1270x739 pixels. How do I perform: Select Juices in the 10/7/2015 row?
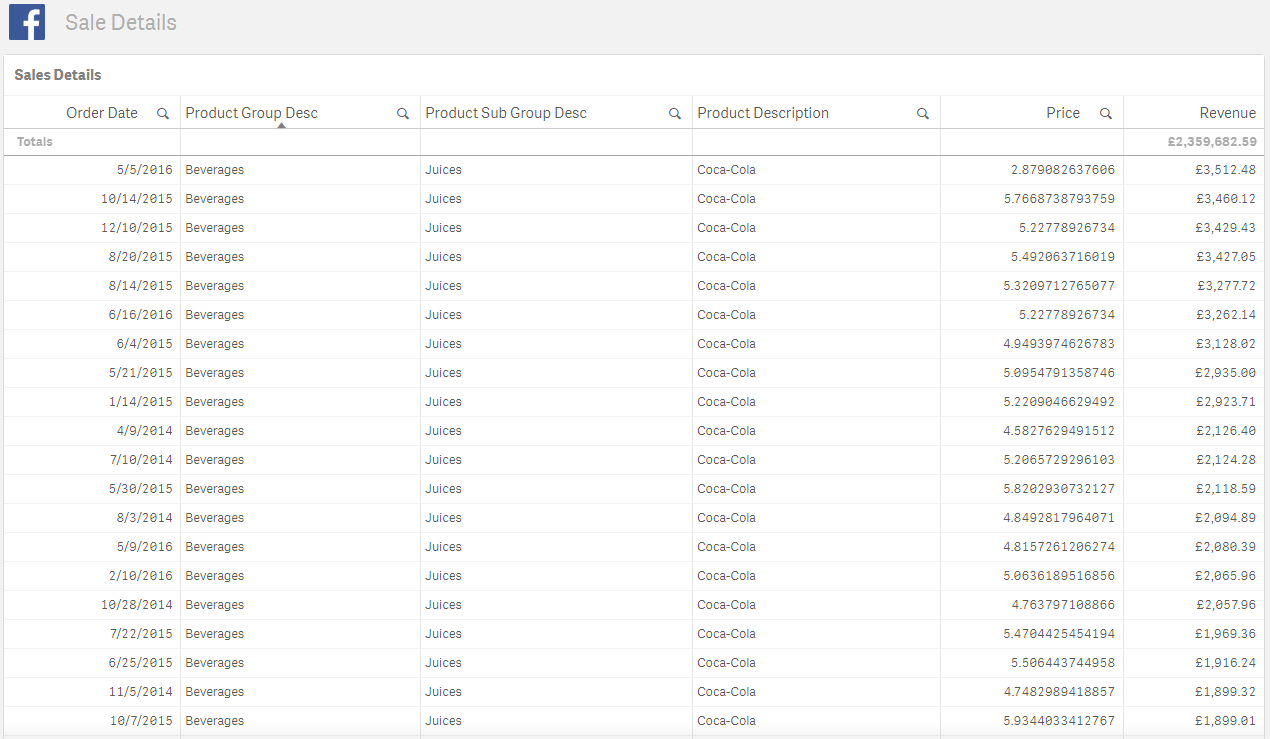tap(443, 721)
